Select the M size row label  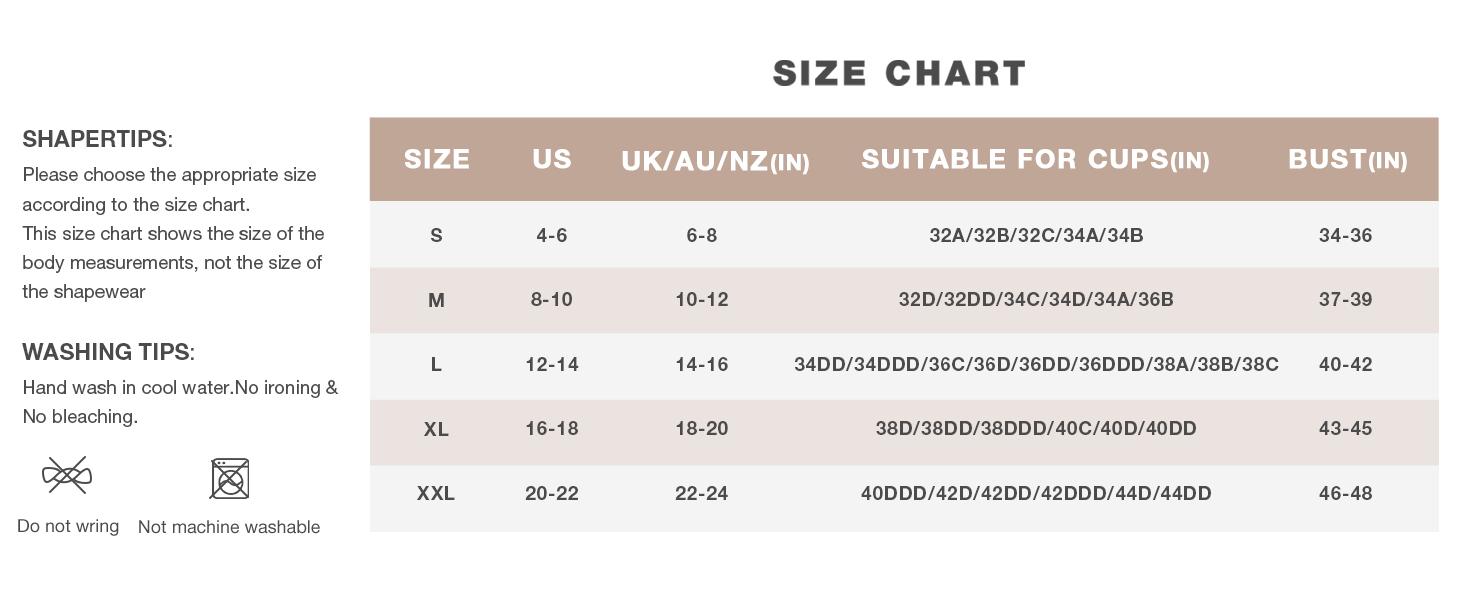pos(436,300)
